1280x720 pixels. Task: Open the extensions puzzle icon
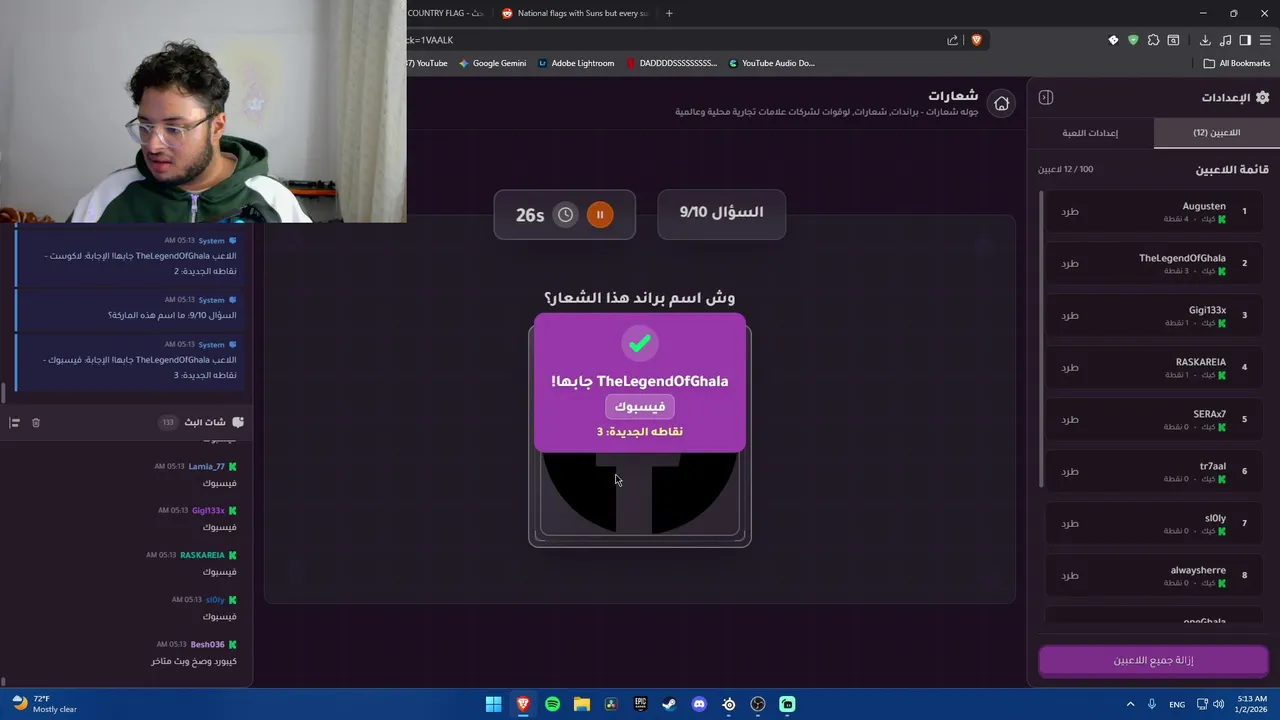[1153, 40]
